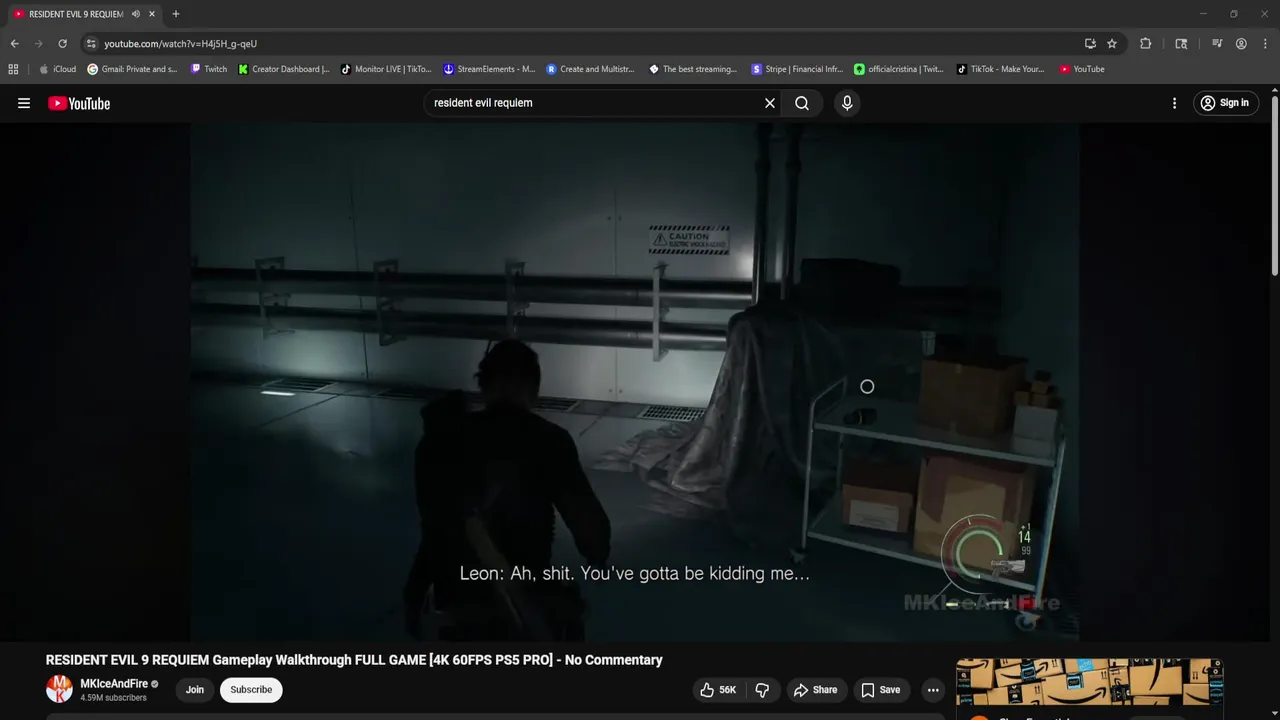Open the Stripe Financial Infrastructure bookmark
Screen dimensions: 1280x720
tap(797, 69)
